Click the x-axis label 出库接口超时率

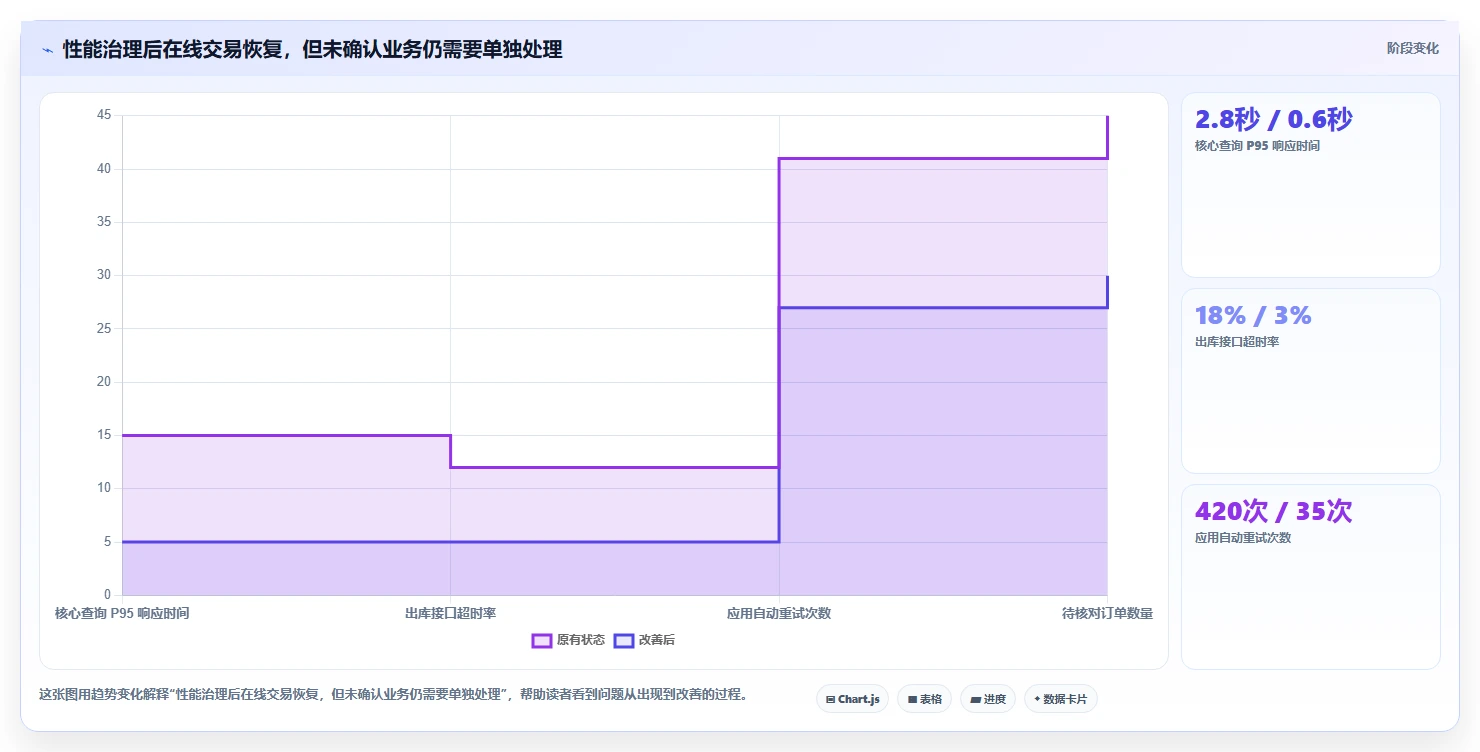pyautogui.click(x=450, y=613)
